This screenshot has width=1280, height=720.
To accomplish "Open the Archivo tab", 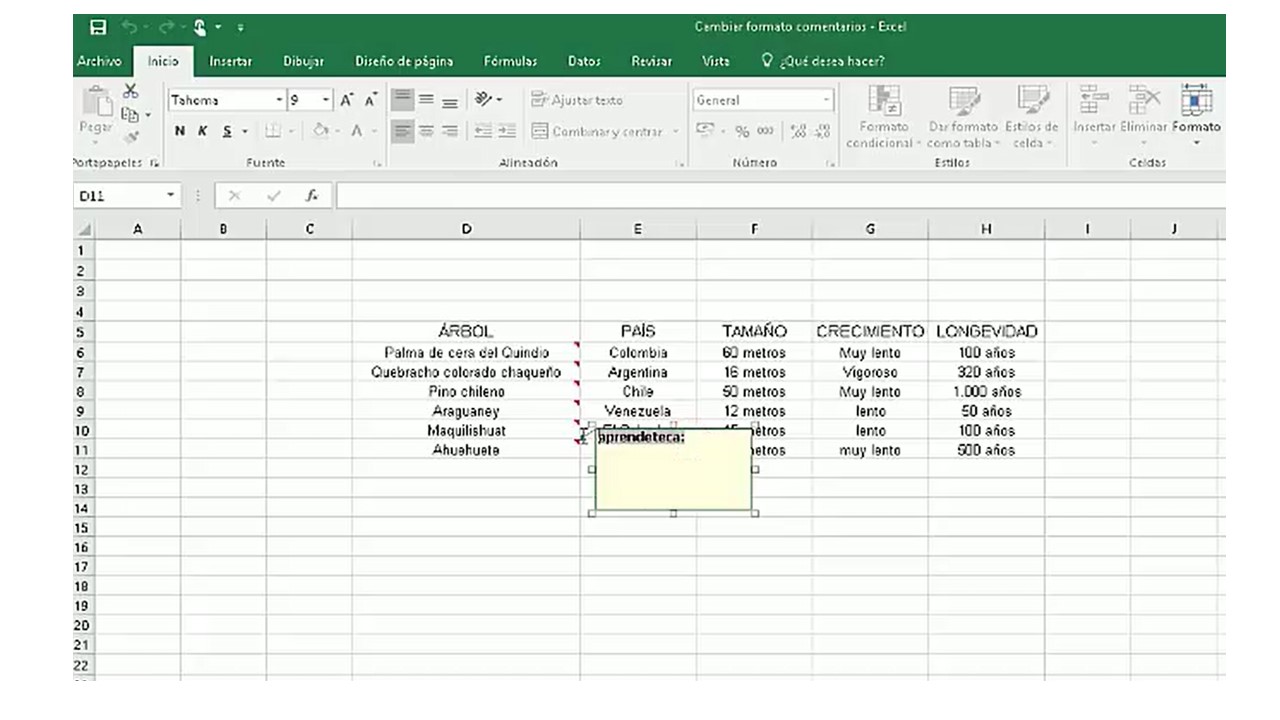I will pyautogui.click(x=99, y=61).
